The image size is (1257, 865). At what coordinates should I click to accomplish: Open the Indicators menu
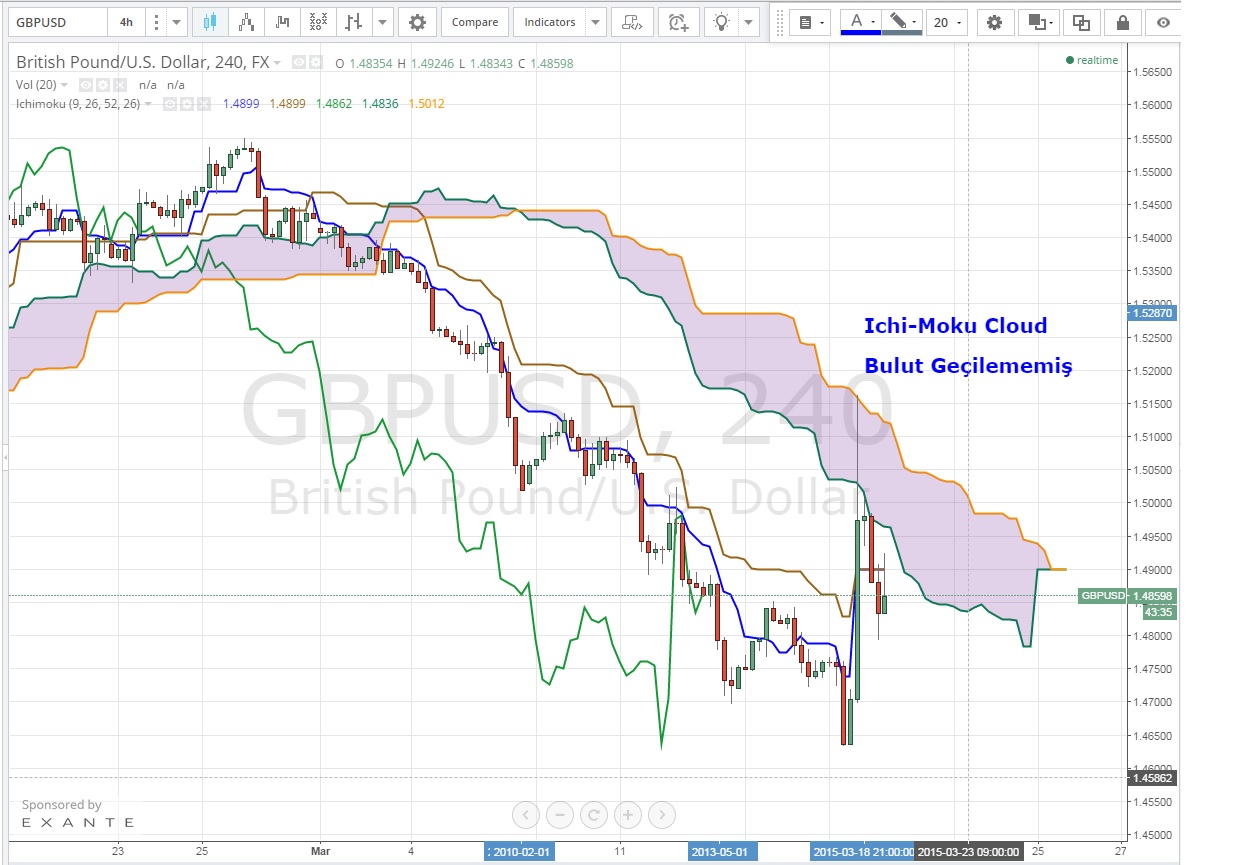pos(550,22)
